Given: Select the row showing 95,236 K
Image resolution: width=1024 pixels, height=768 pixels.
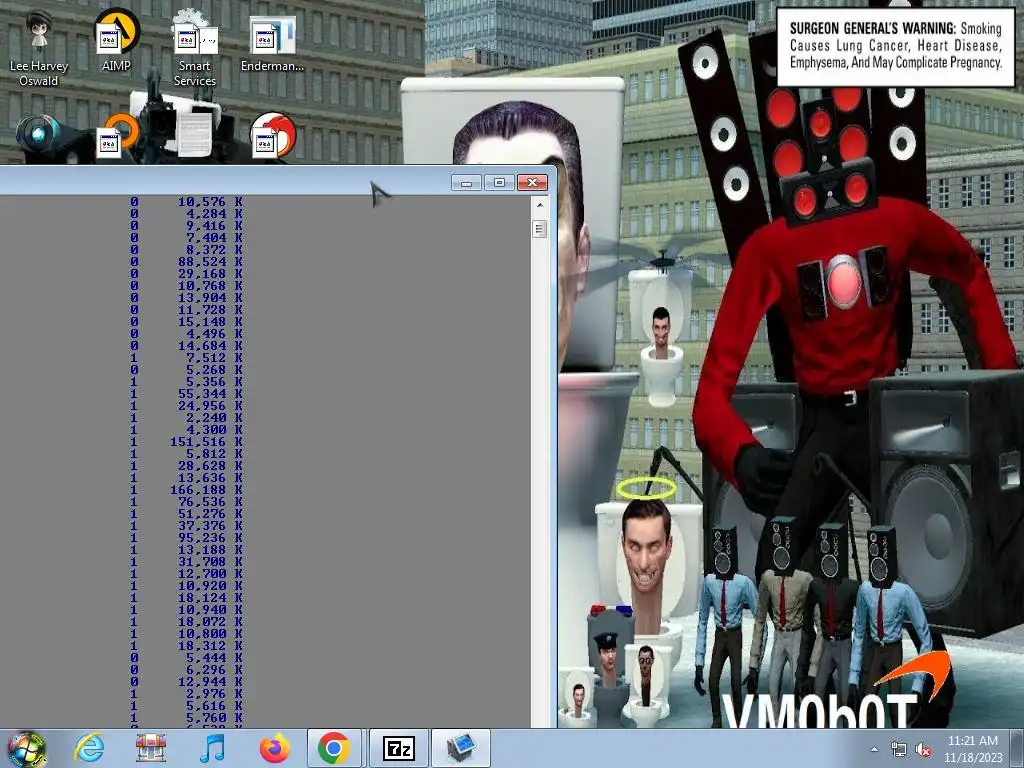Looking at the screenshot, I should click(x=186, y=538).
